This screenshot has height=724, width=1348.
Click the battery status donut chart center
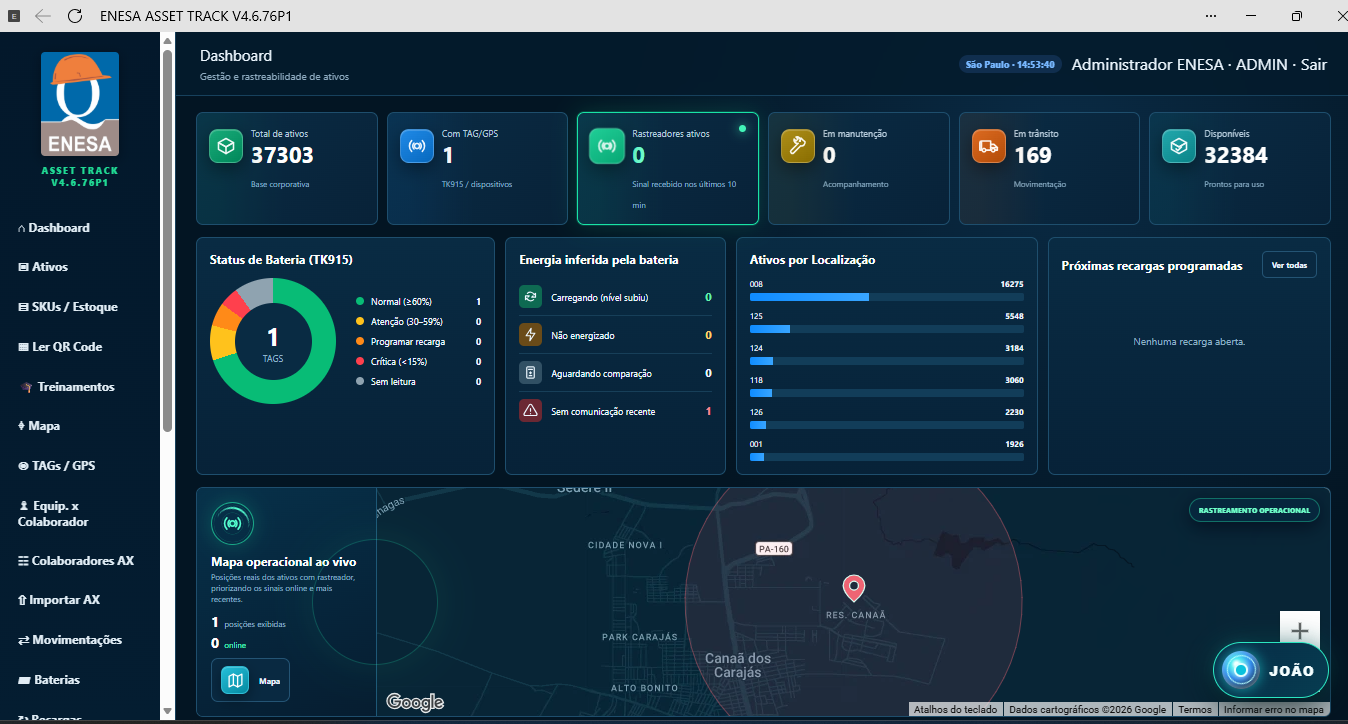pyautogui.click(x=273, y=341)
